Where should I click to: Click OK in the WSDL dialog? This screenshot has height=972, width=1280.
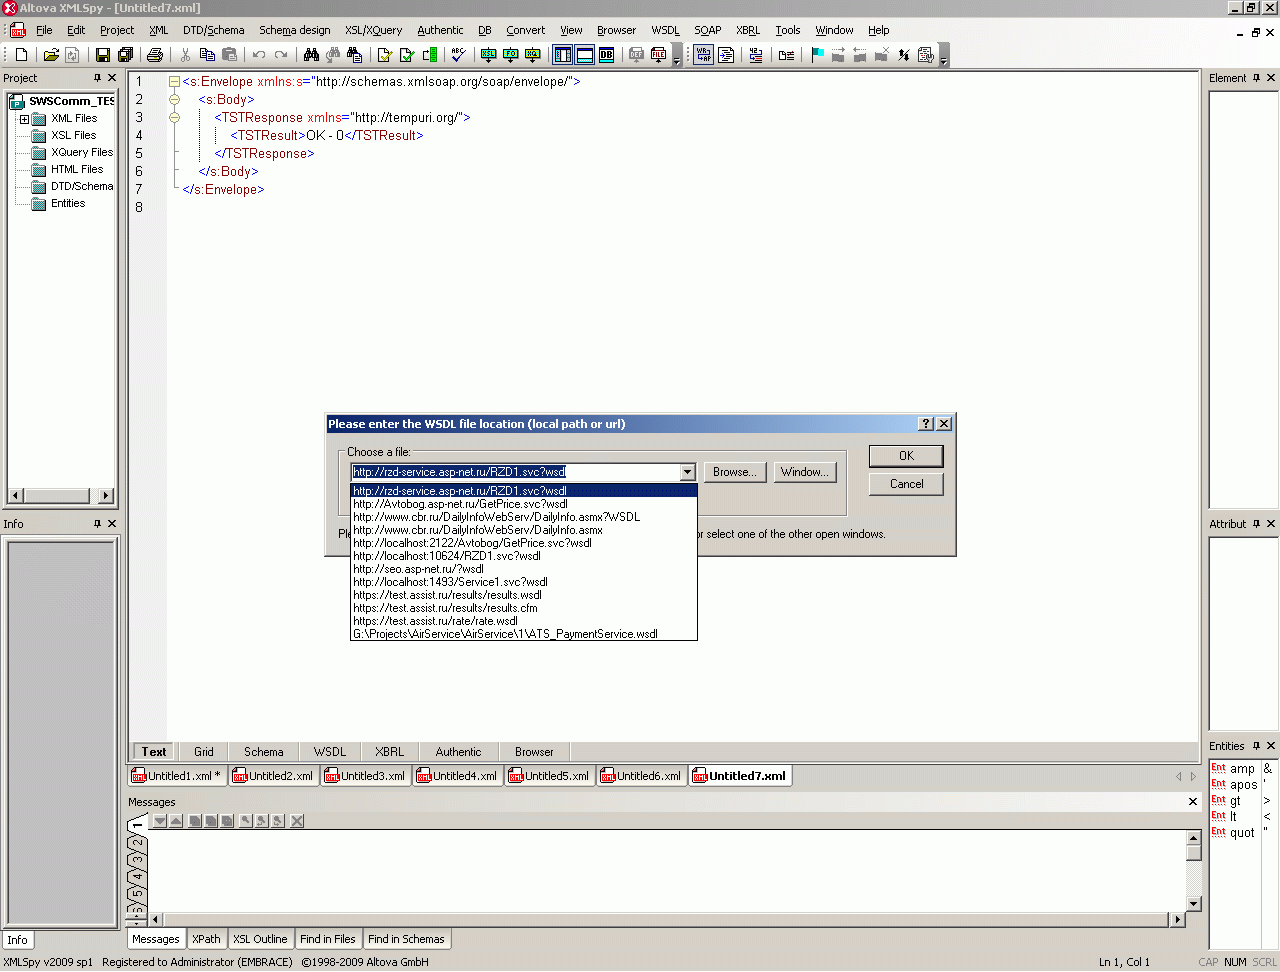pyautogui.click(x=906, y=456)
